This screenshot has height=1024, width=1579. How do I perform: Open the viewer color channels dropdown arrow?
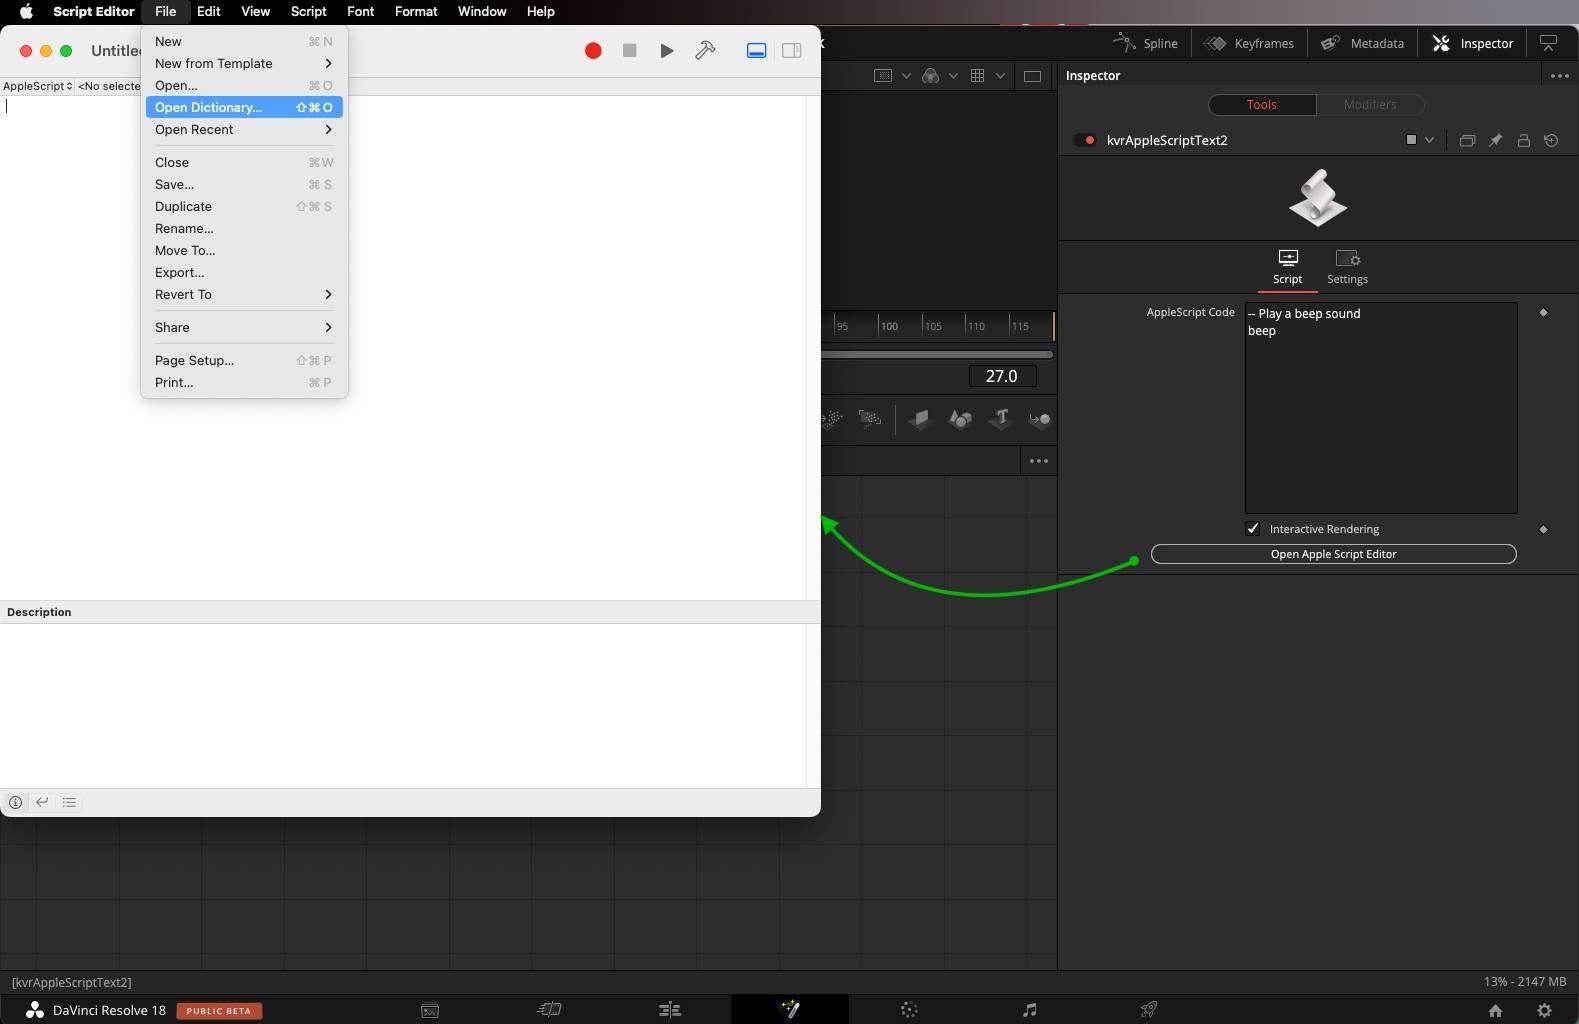click(953, 76)
